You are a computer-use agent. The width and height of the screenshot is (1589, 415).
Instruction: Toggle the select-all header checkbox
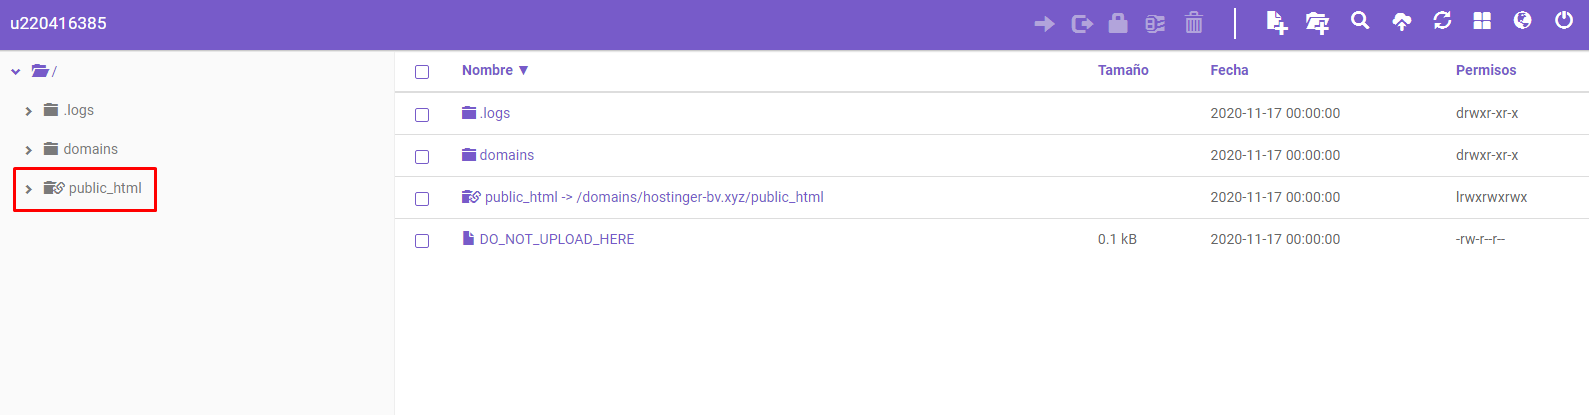point(422,72)
